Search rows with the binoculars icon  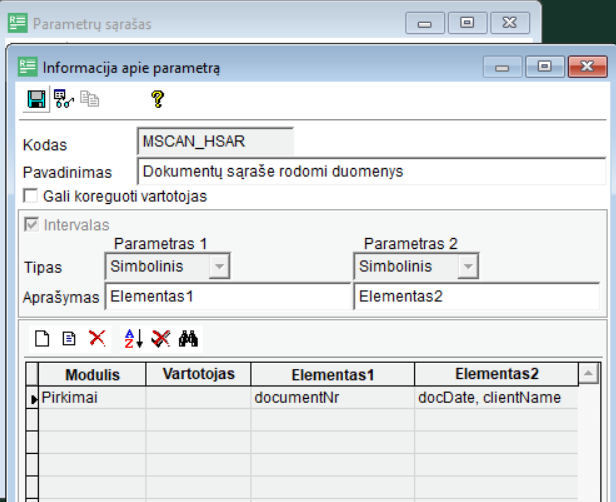tap(188, 339)
